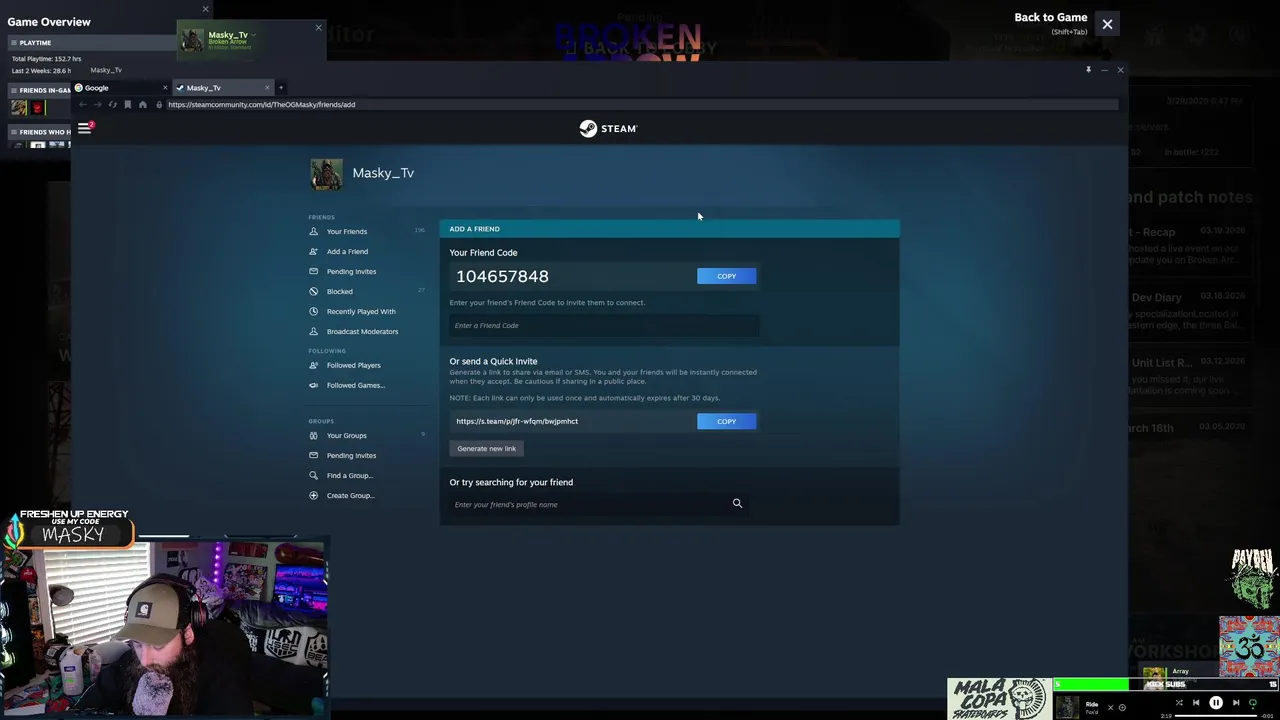Toggle shuffle in the music player
This screenshot has width=1280, height=720.
tap(1178, 703)
